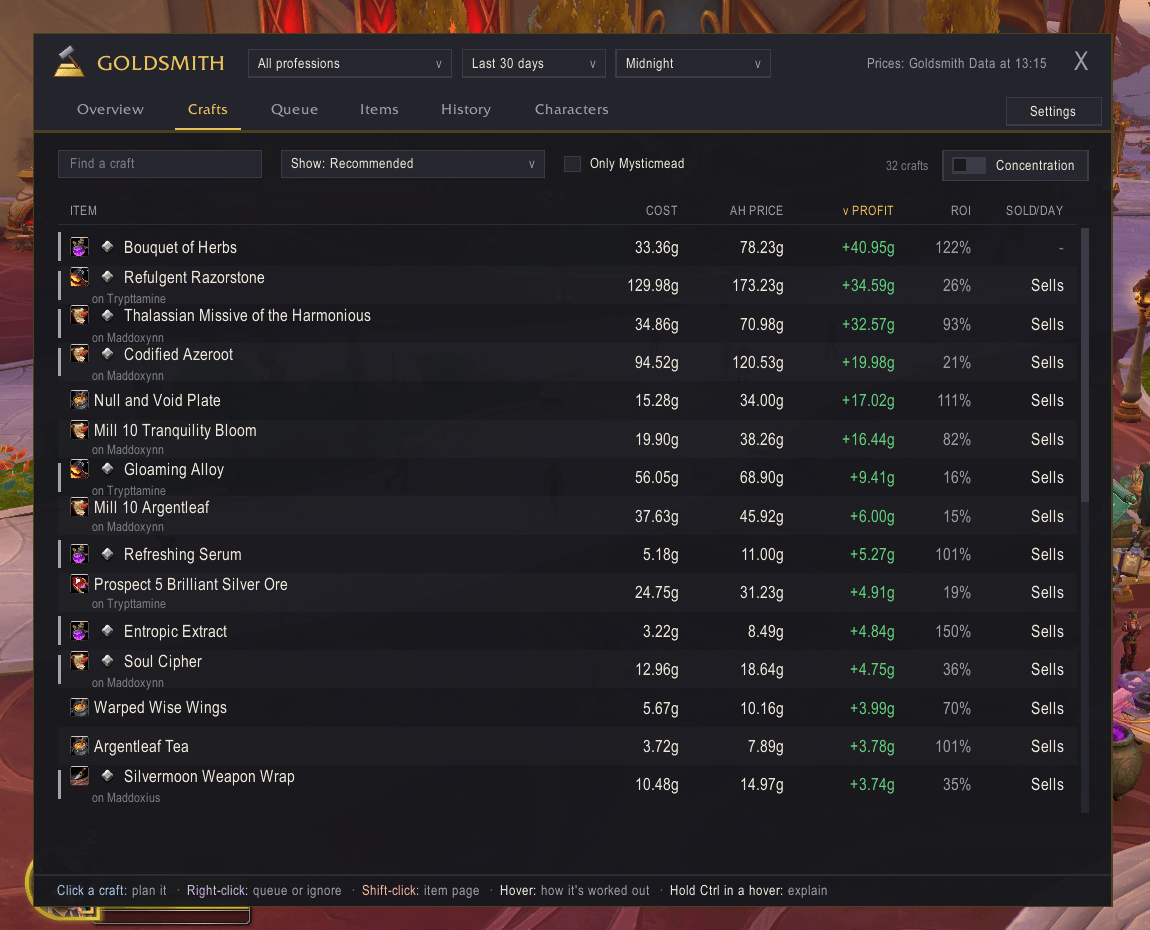Click the Bouquet of Herbs quality diamond
1150x930 pixels.
click(107, 246)
